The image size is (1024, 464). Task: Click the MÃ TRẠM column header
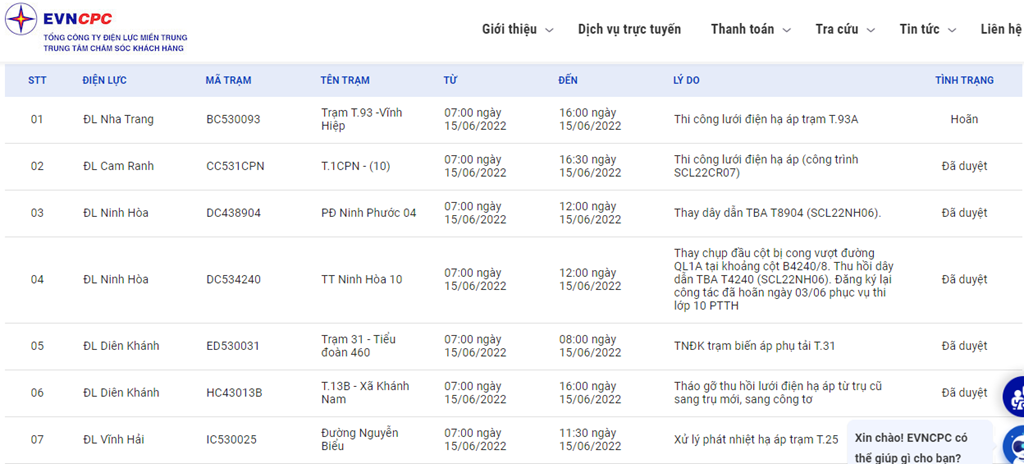coord(227,80)
